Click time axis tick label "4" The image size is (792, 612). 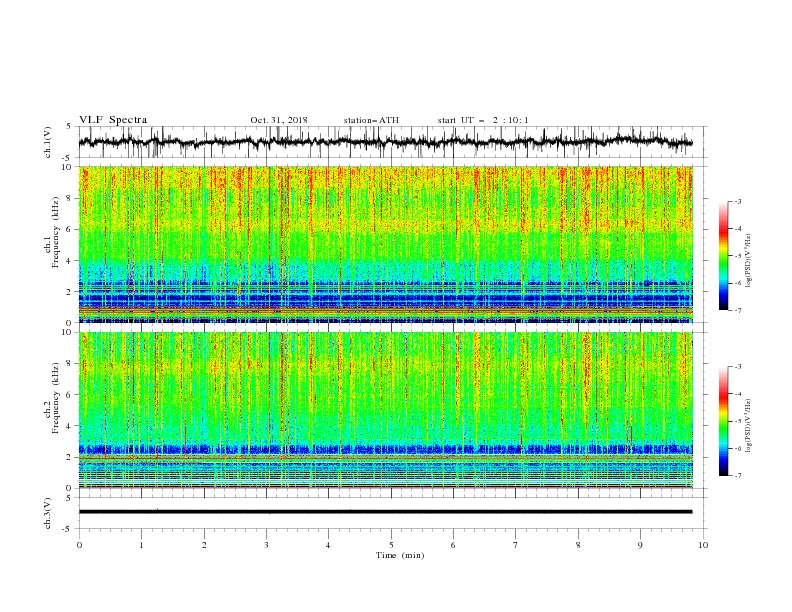[328, 545]
